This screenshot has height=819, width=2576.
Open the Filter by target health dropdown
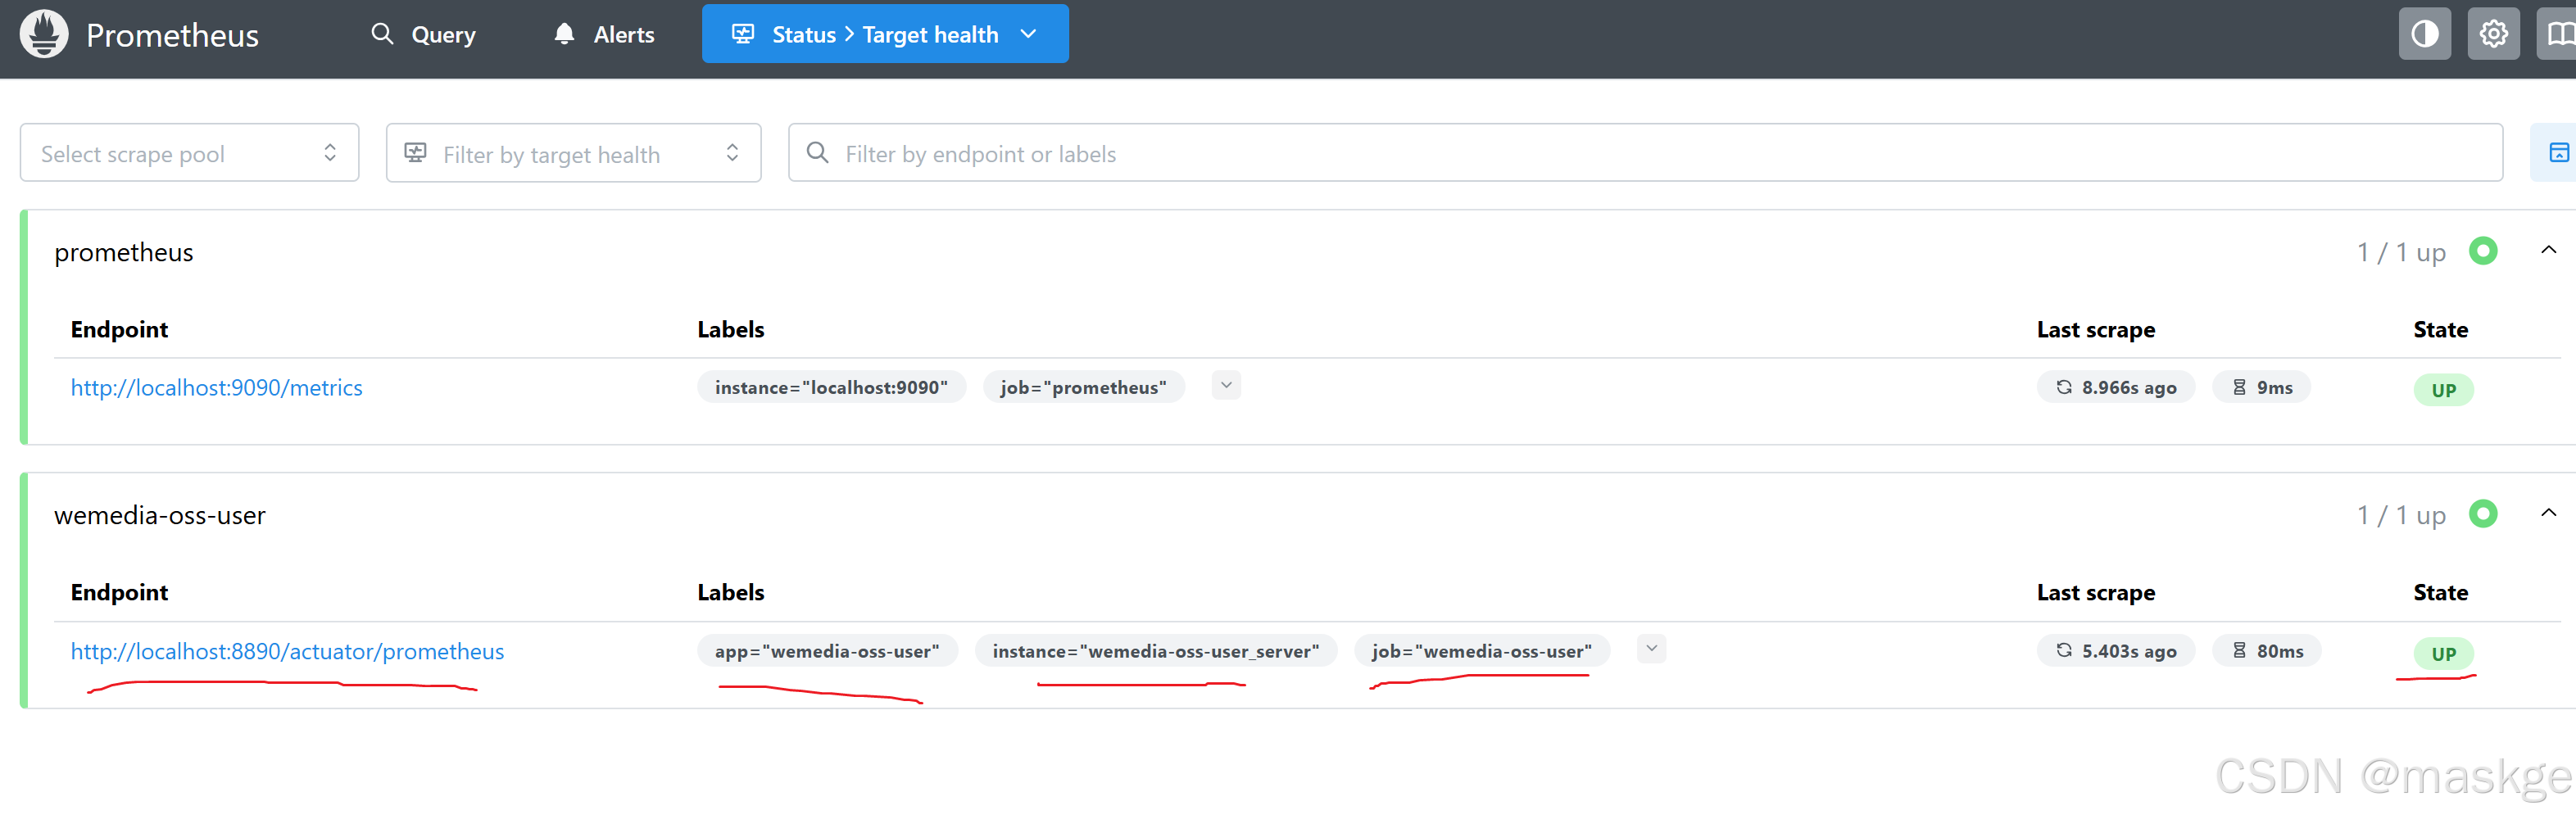(573, 153)
